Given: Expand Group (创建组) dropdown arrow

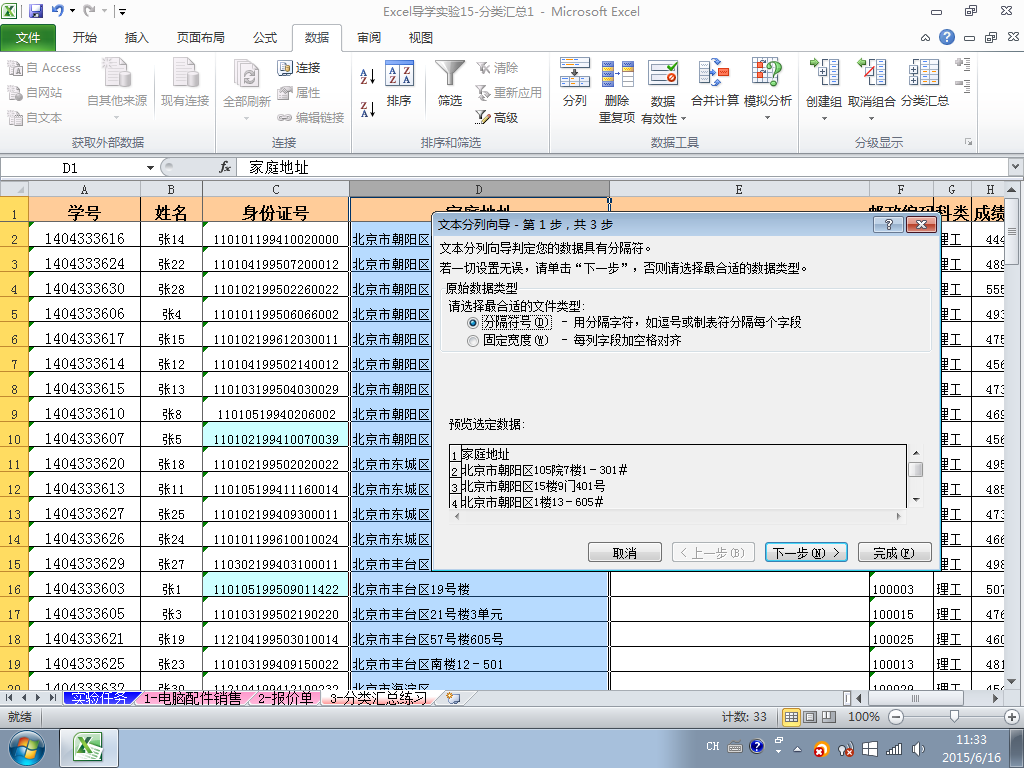Looking at the screenshot, I should pyautogui.click(x=824, y=119).
